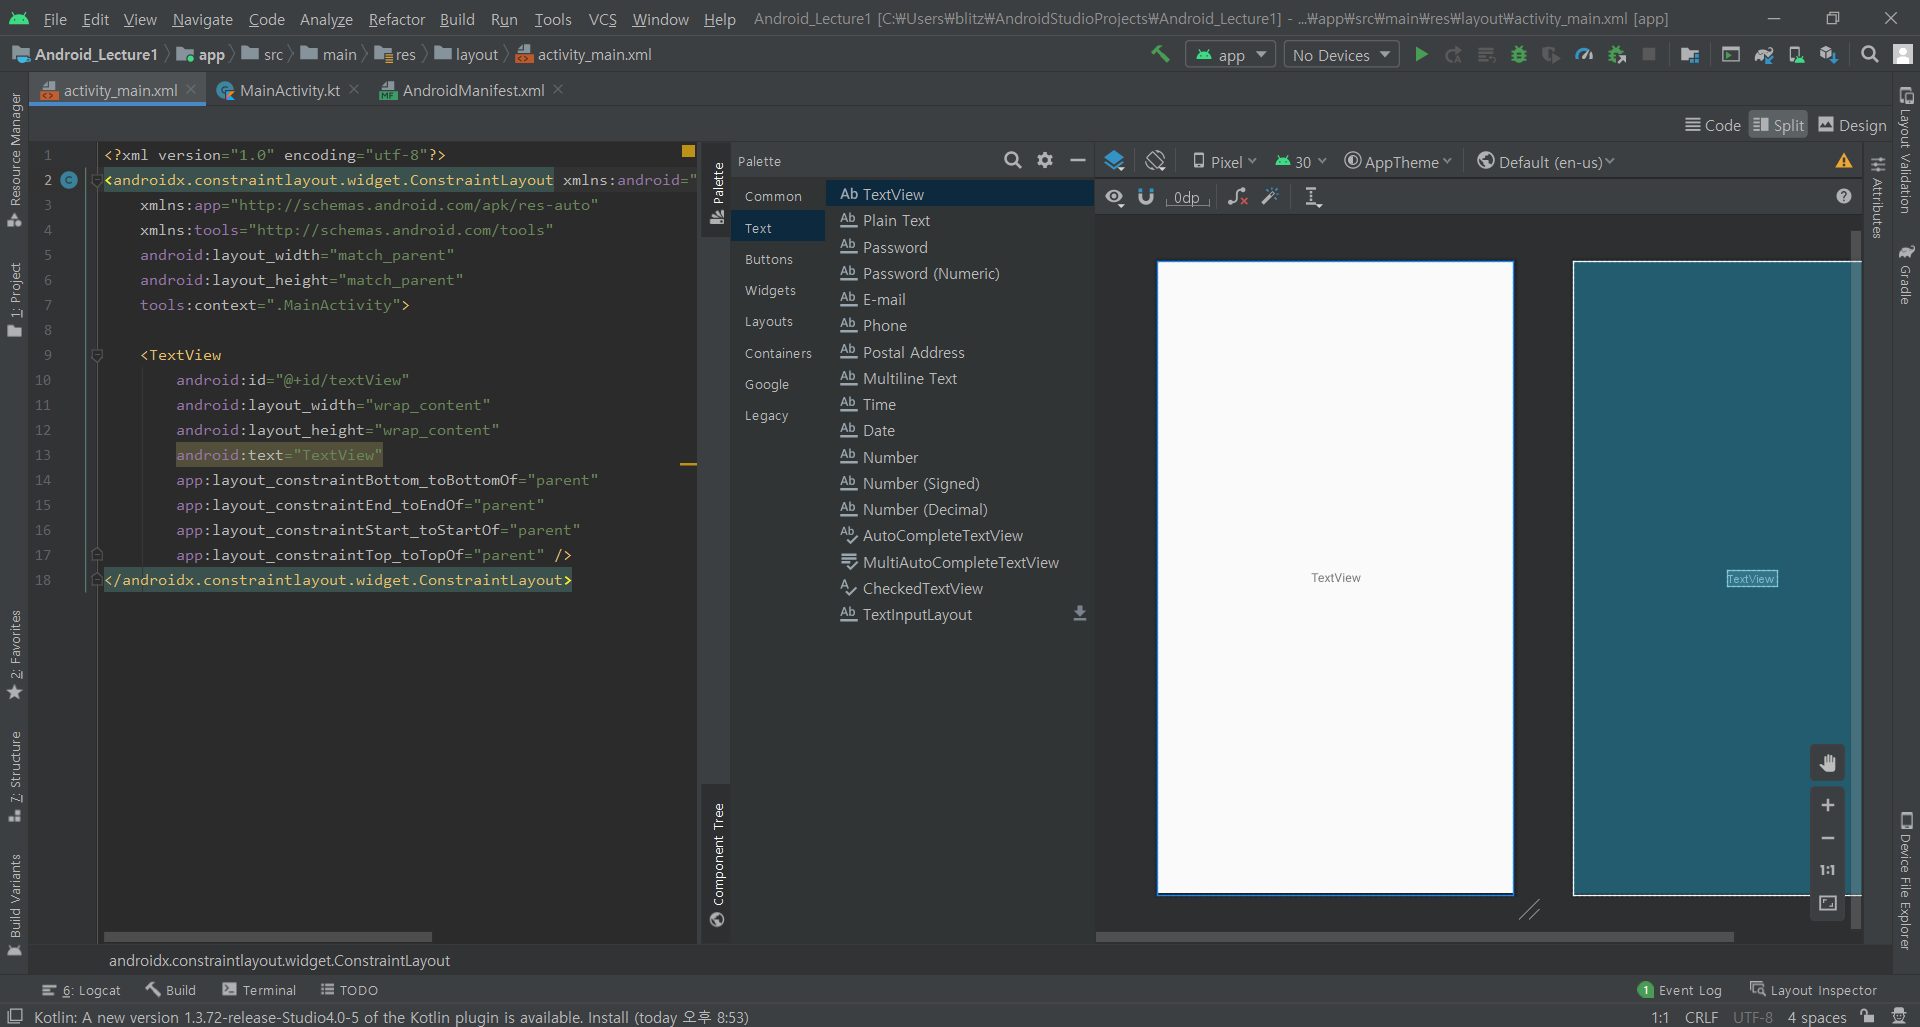
Task: Click the Debug app bug icon
Action: tap(1519, 55)
